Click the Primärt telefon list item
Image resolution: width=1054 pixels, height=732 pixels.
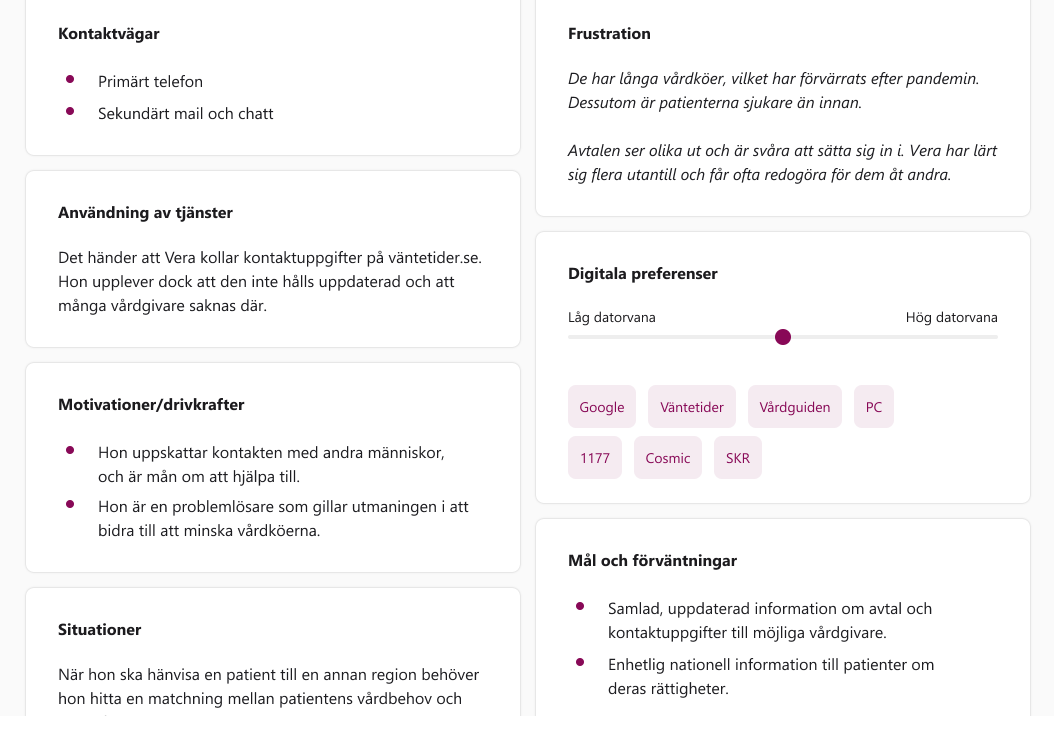point(150,82)
